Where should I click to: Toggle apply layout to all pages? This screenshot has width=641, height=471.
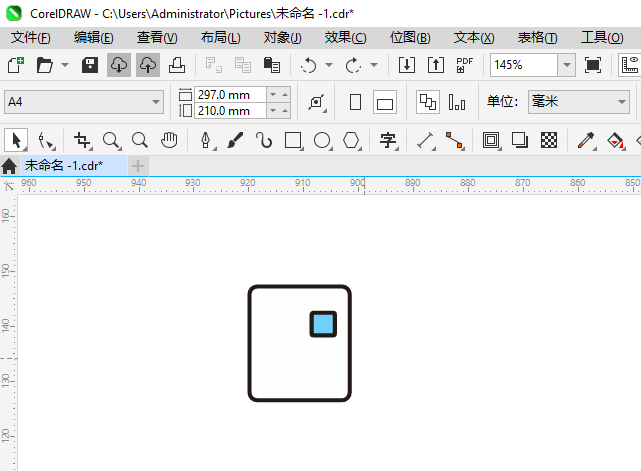click(428, 102)
